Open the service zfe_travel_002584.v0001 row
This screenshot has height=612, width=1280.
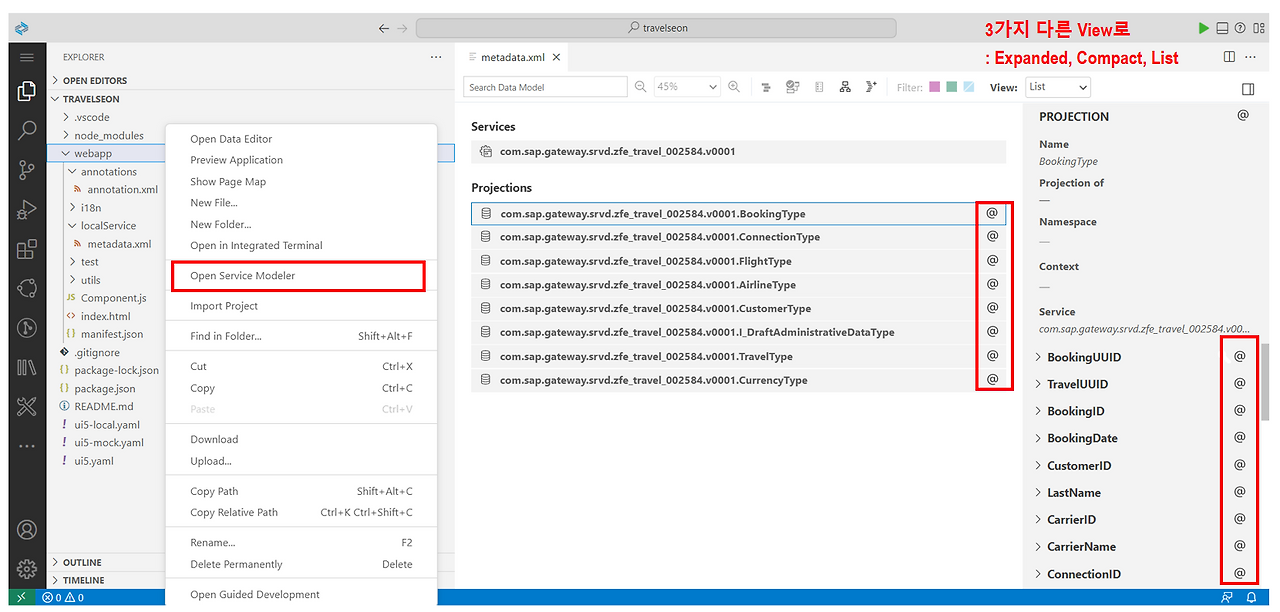738,152
